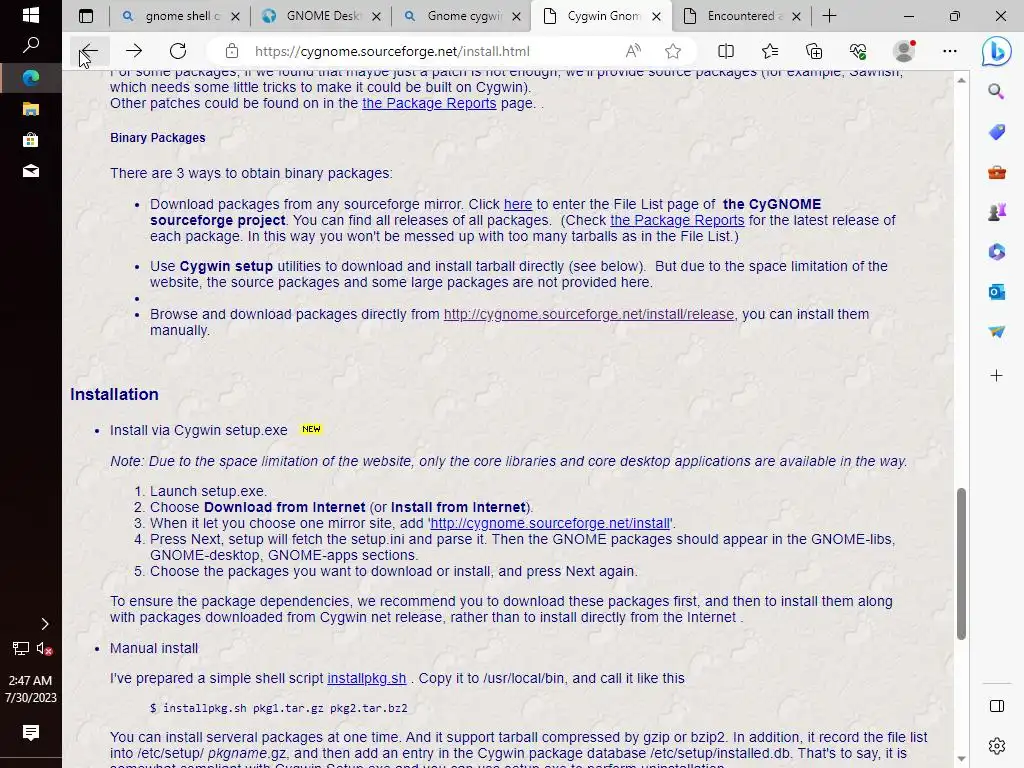Image resolution: width=1024 pixels, height=768 pixels.
Task: Click the 'Binary Packages' heading
Action: click(x=157, y=138)
